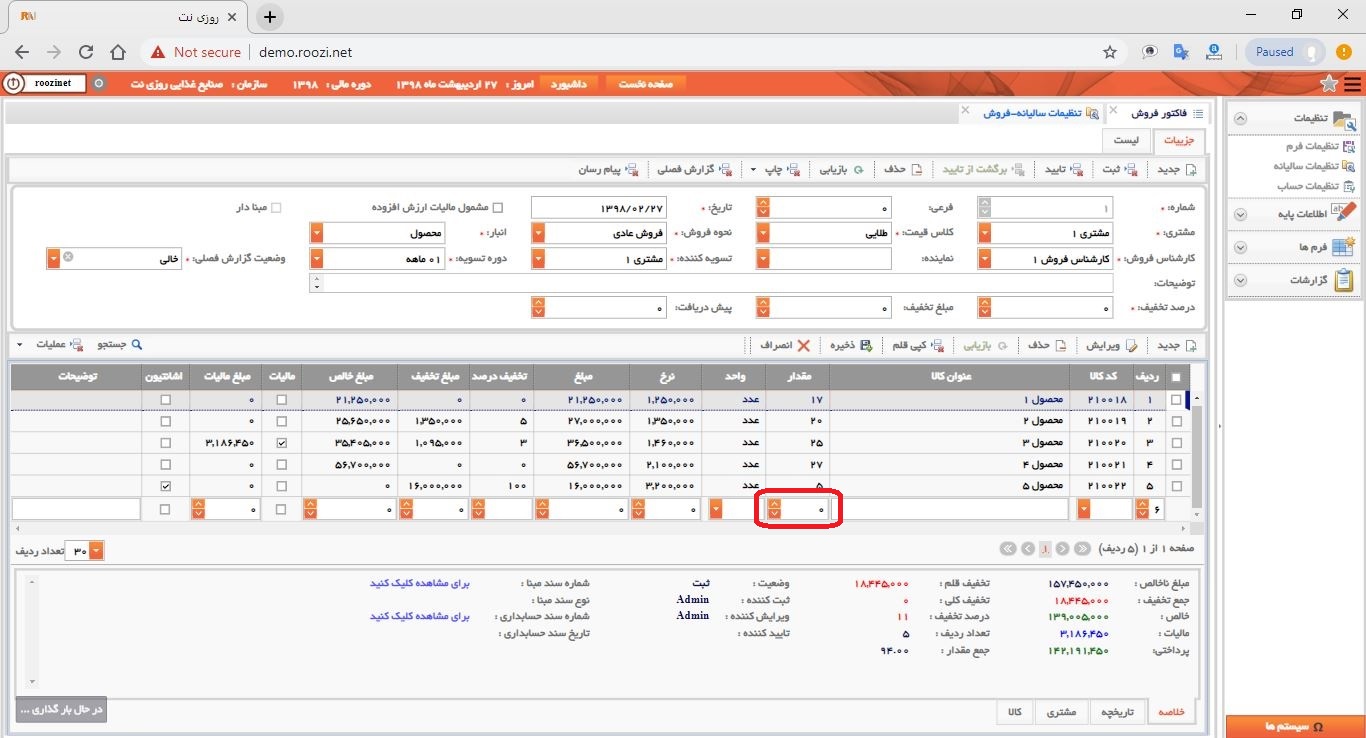Select the row checkbox for محصول 1

1175,400
